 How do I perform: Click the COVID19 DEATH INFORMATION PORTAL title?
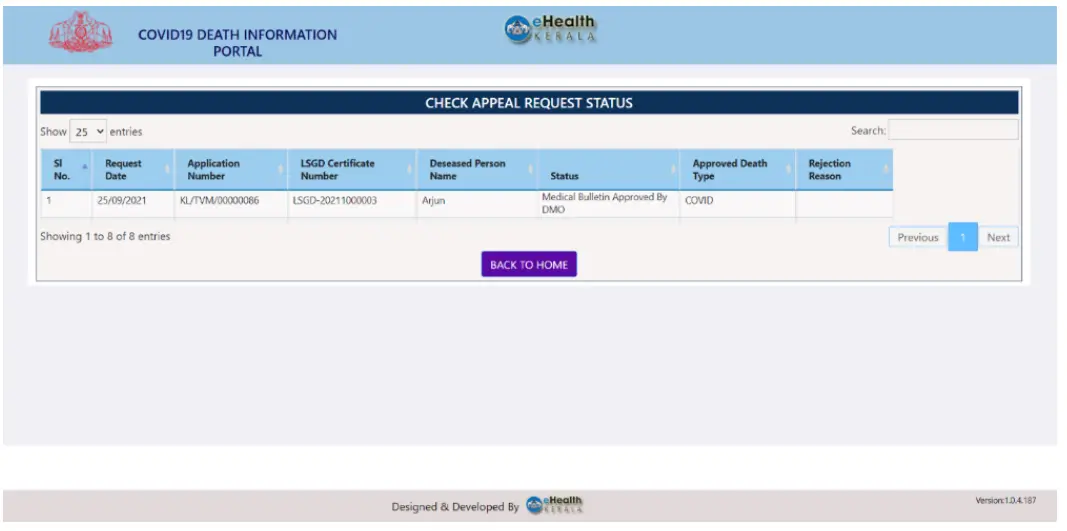point(237,43)
